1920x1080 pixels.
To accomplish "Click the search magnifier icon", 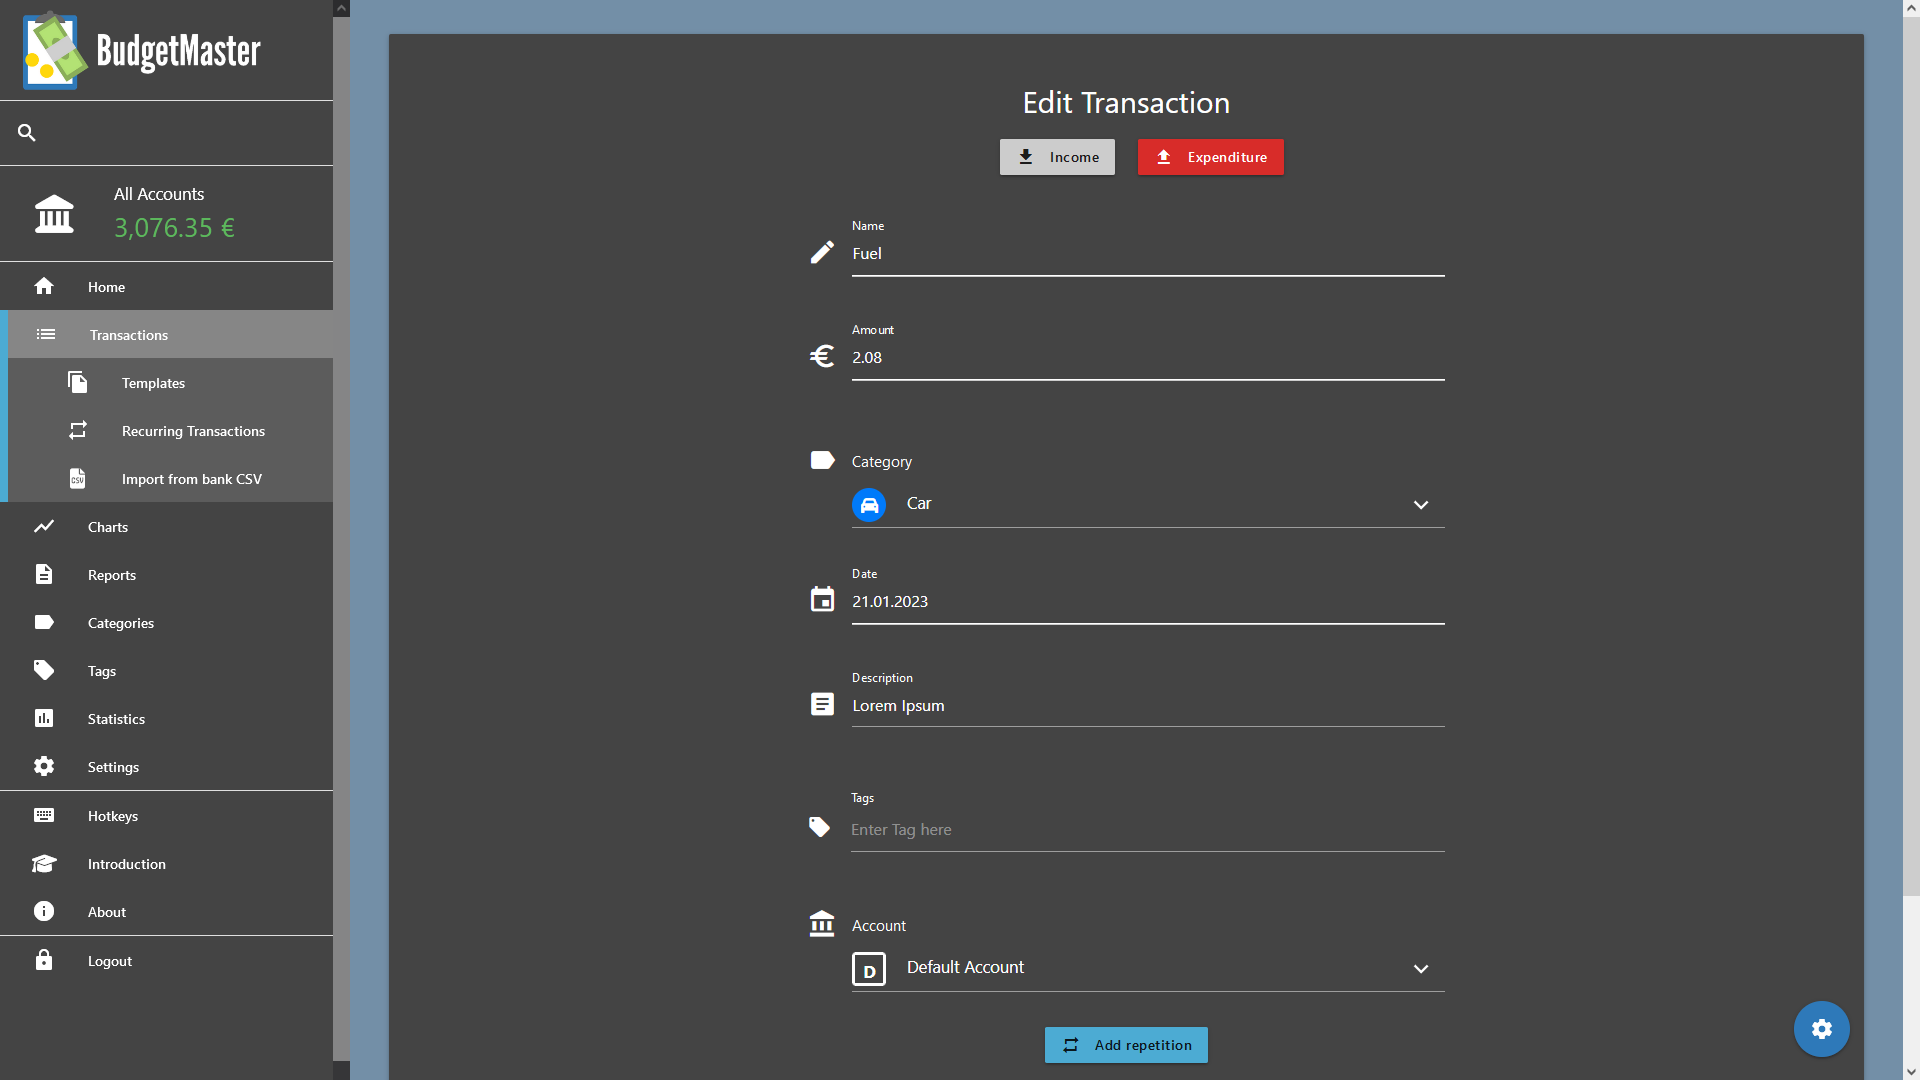I will pyautogui.click(x=27, y=132).
